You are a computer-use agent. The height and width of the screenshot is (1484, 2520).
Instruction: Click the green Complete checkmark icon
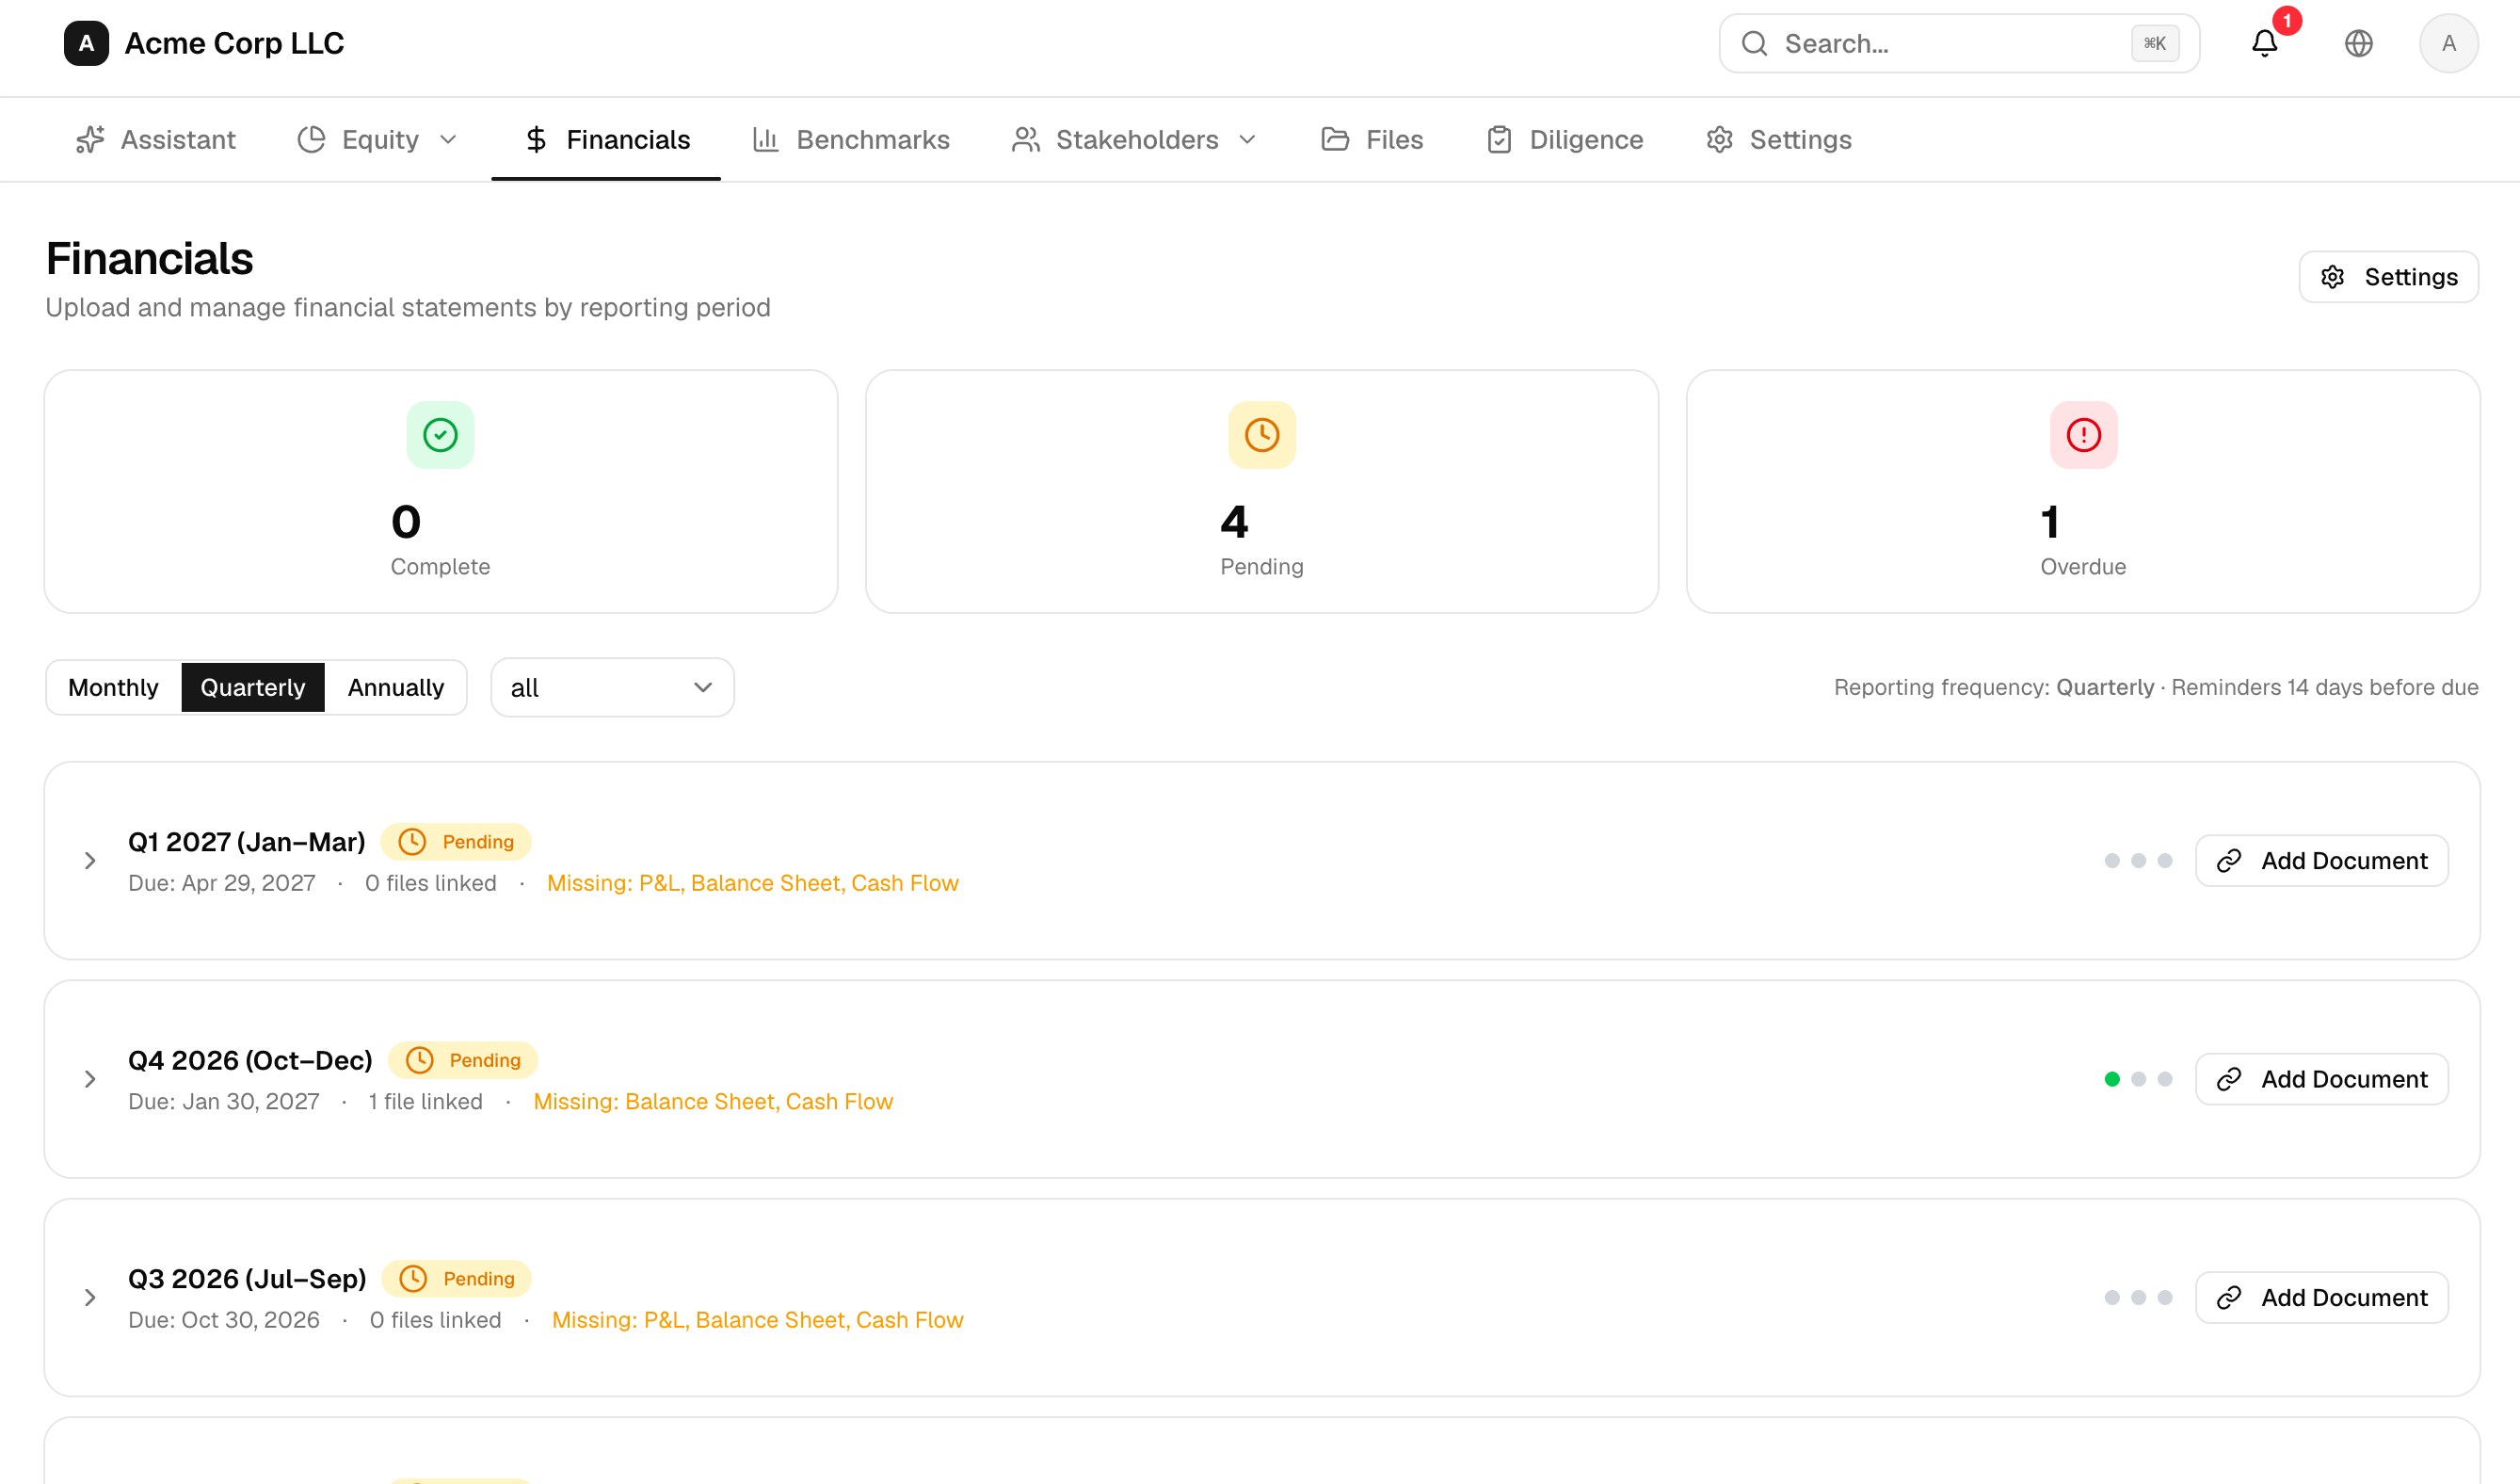tap(440, 435)
